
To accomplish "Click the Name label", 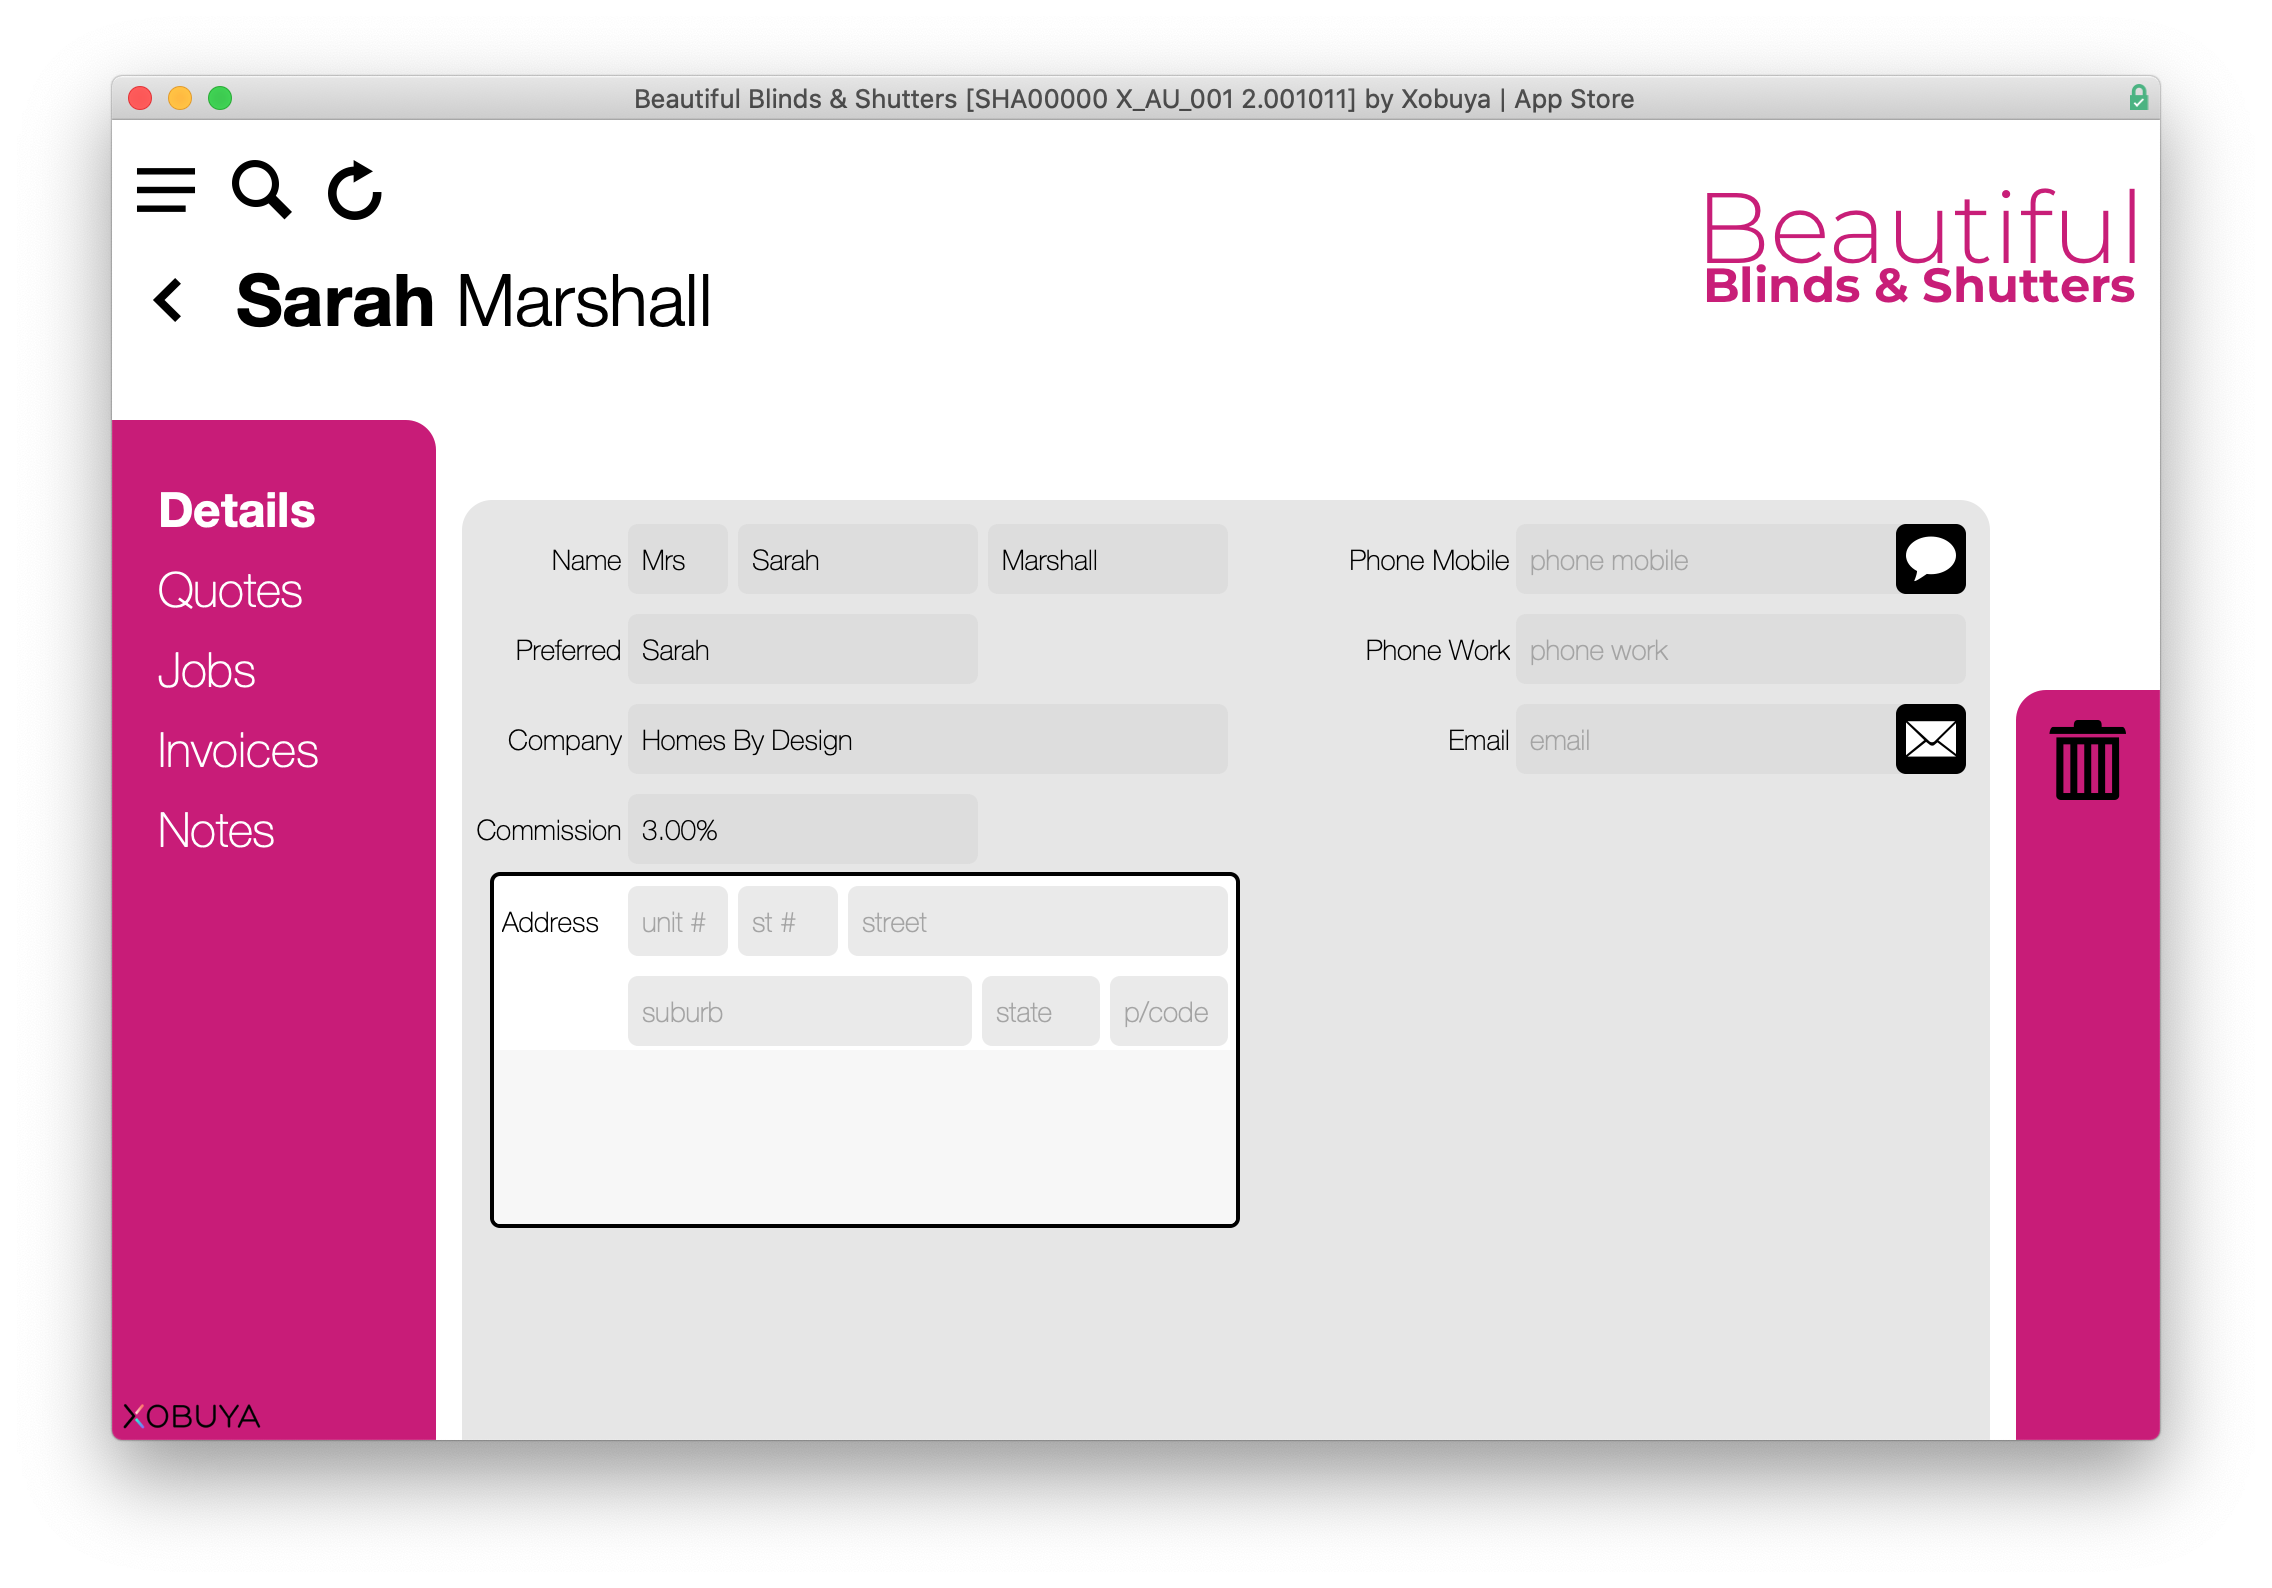I will 586,560.
